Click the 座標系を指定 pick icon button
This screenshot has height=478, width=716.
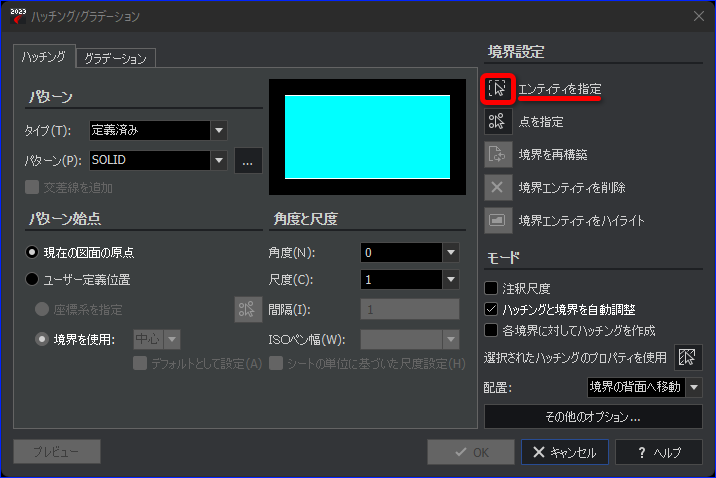(248, 310)
